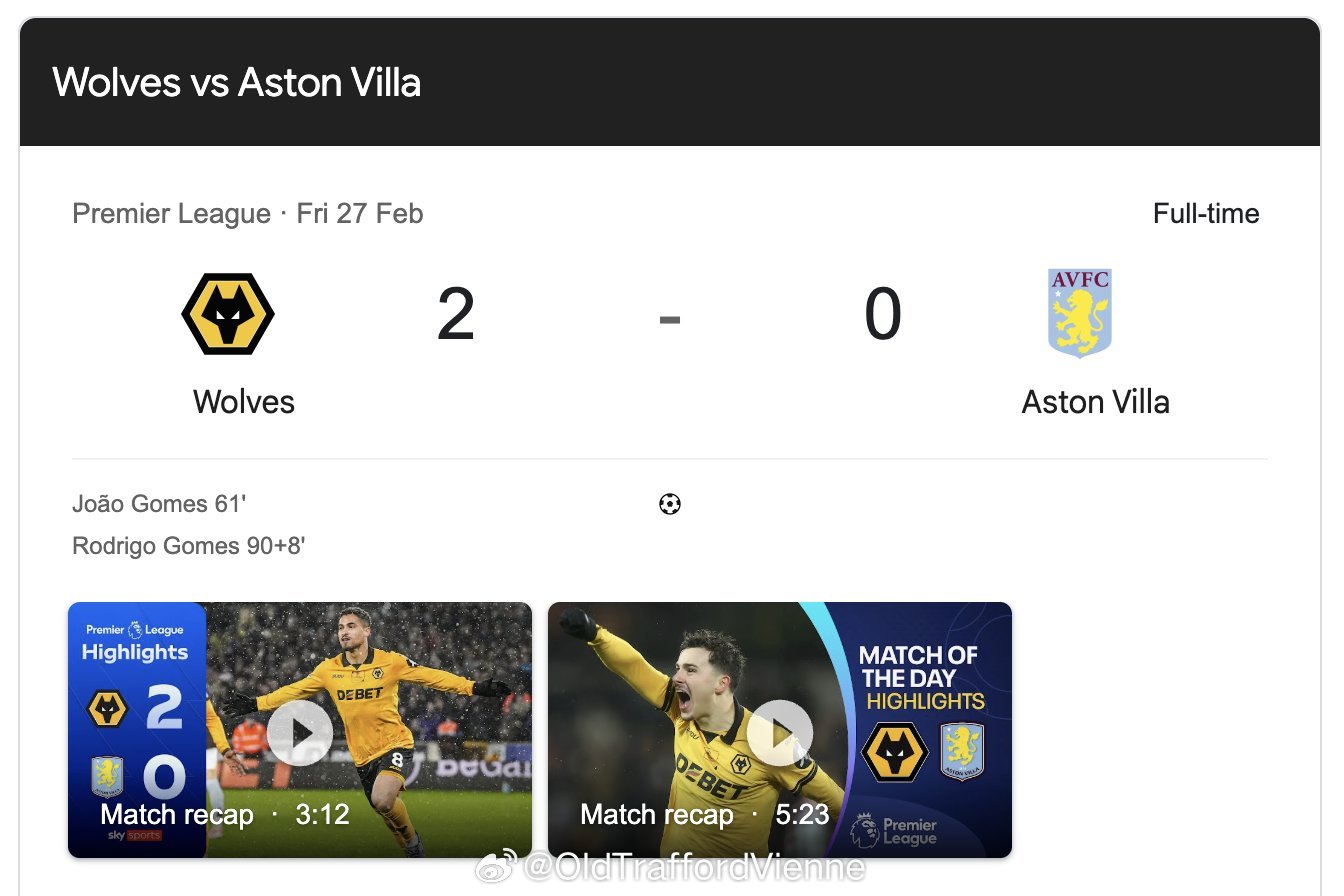Click Aston Villa's score of 0
This screenshot has width=1344, height=896.
pos(883,315)
